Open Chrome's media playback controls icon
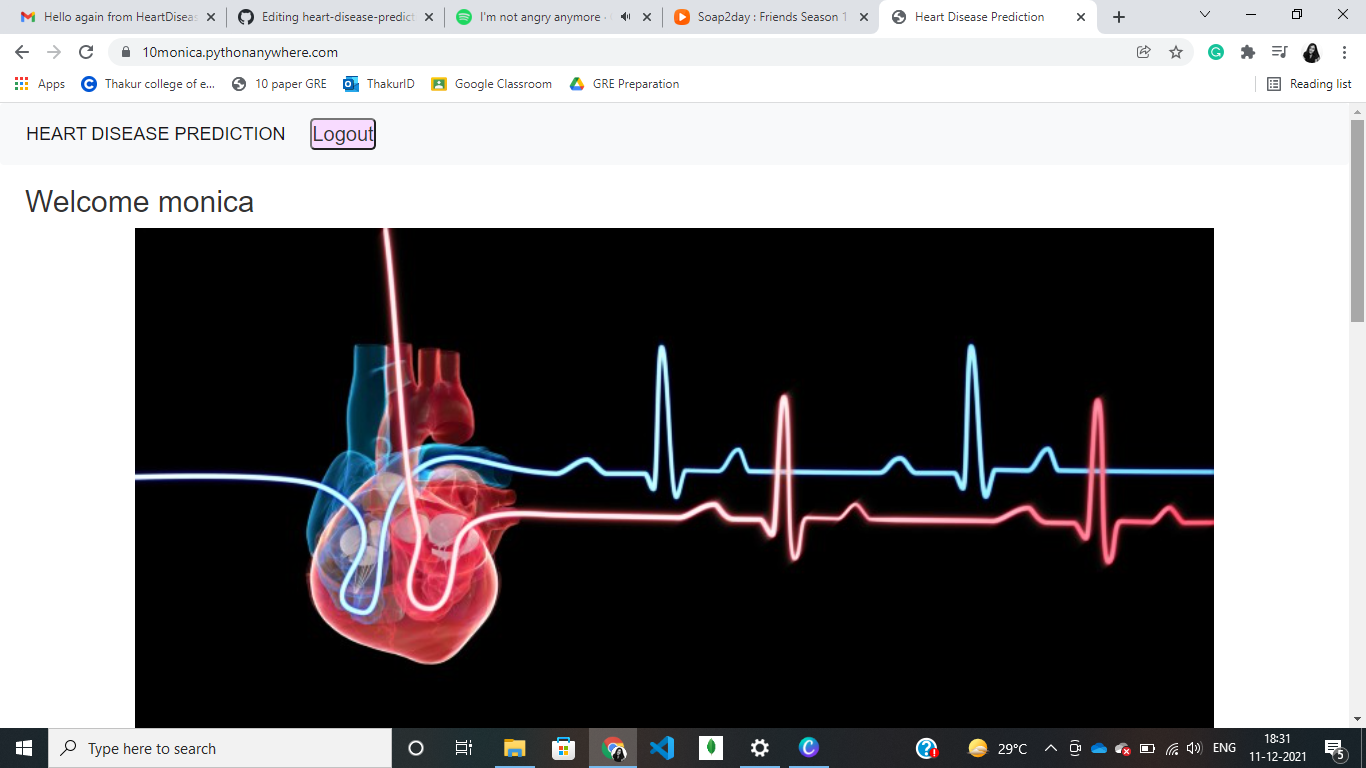Image resolution: width=1366 pixels, height=768 pixels. (x=1279, y=50)
